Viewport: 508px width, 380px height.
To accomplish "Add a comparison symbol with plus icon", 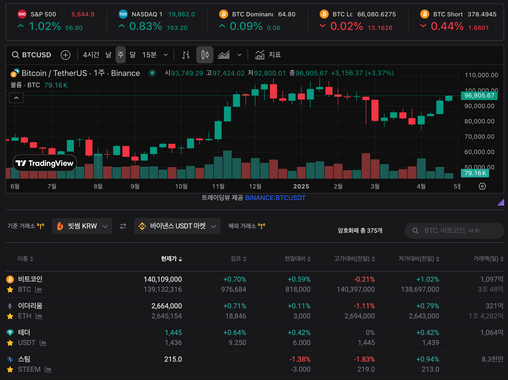I will coord(65,55).
